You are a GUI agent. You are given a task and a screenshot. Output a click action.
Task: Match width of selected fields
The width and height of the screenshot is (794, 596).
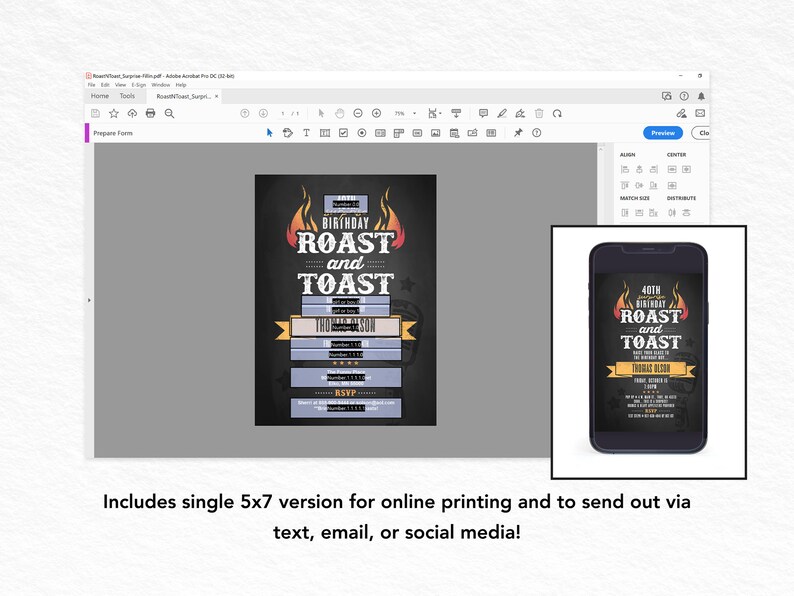coord(639,213)
